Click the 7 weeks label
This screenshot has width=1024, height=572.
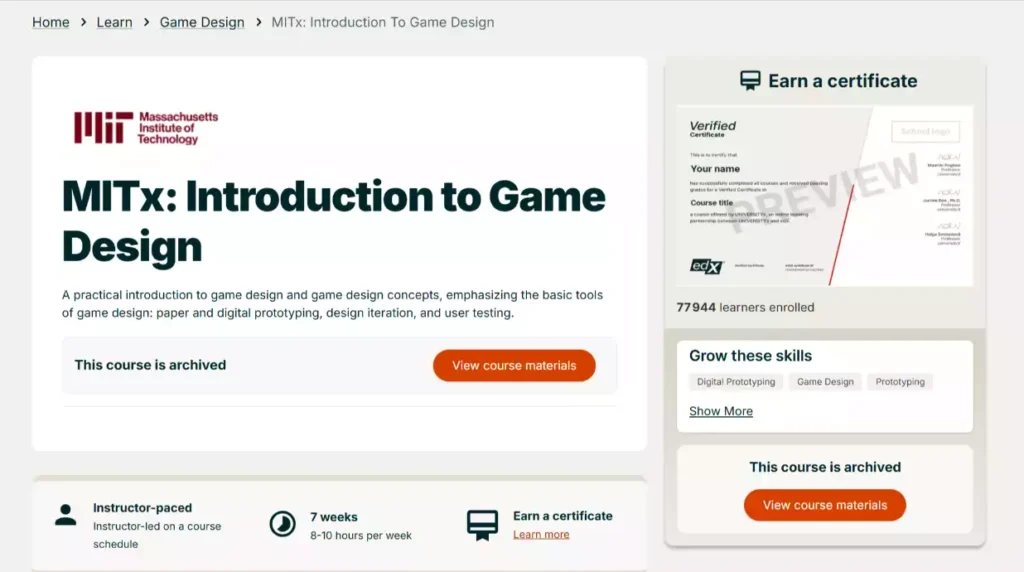[334, 517]
